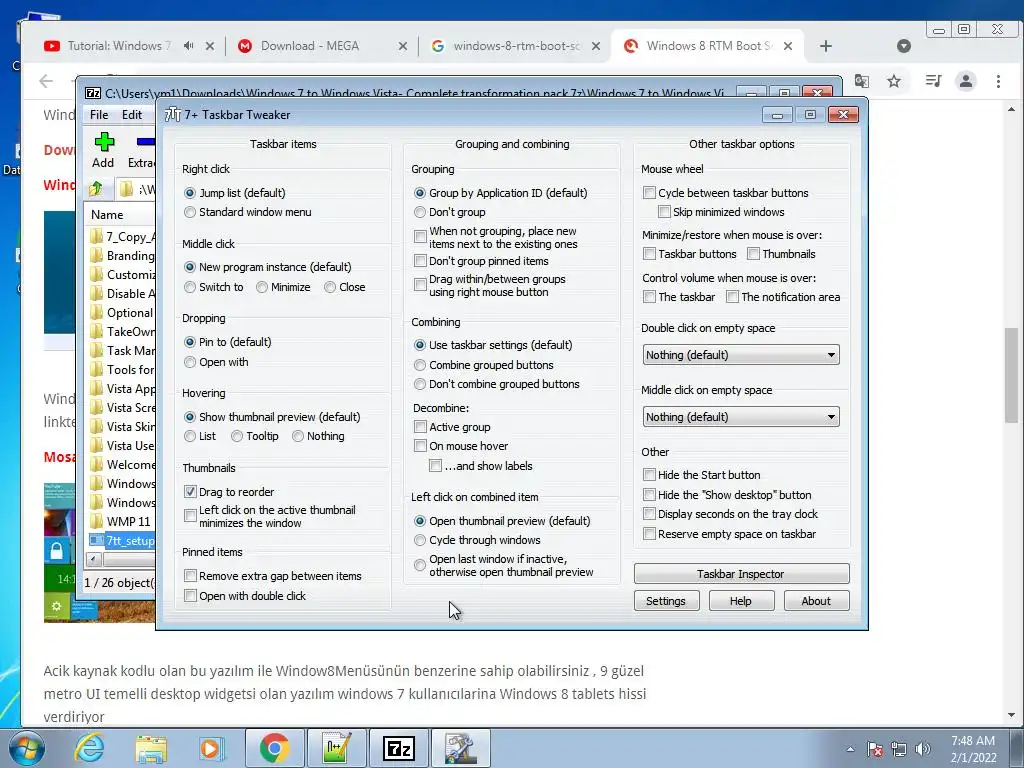Switch to 7-Zip taskbar button
Screen dimensions: 1024x768
click(399, 748)
